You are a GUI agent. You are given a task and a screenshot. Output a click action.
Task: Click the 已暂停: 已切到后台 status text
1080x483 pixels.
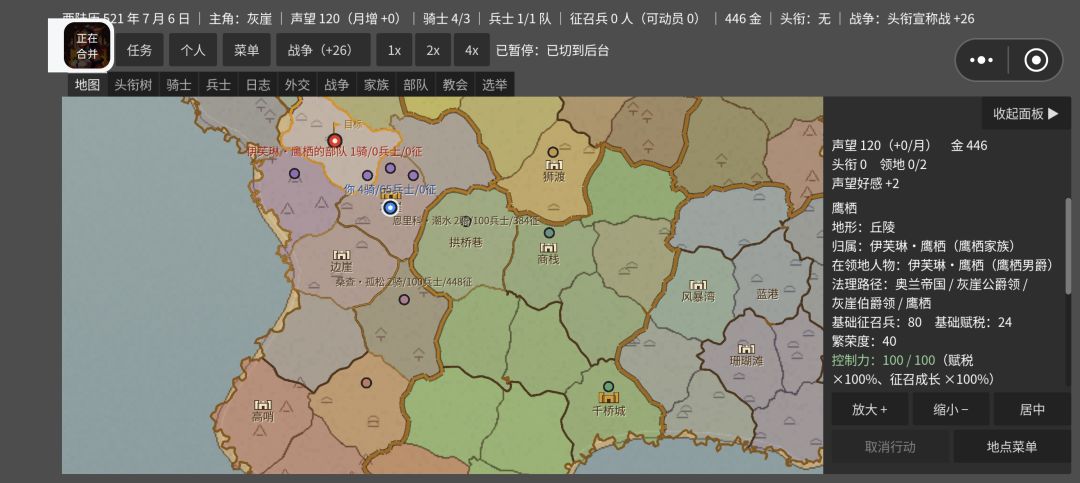(x=552, y=50)
